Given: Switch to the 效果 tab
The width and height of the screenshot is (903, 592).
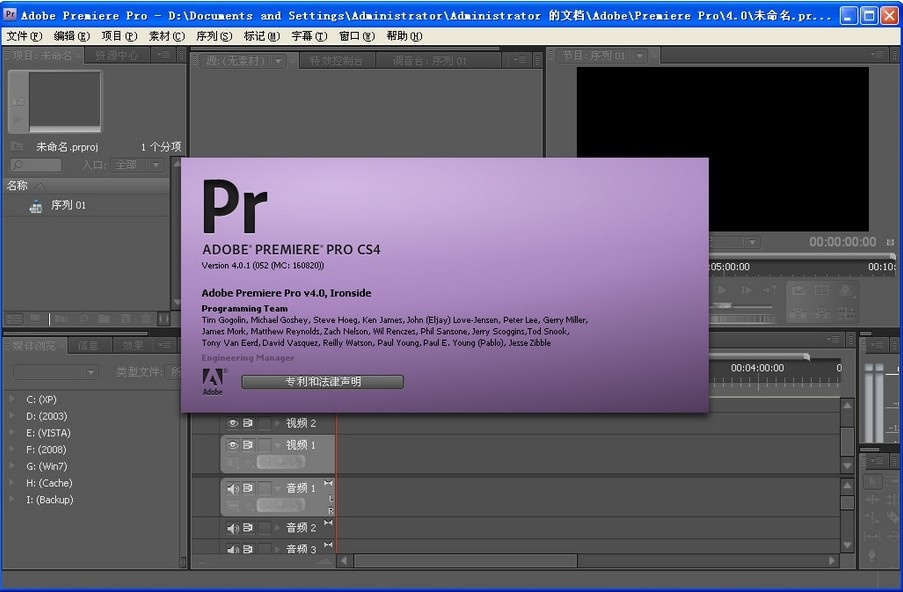Looking at the screenshot, I should coord(132,346).
